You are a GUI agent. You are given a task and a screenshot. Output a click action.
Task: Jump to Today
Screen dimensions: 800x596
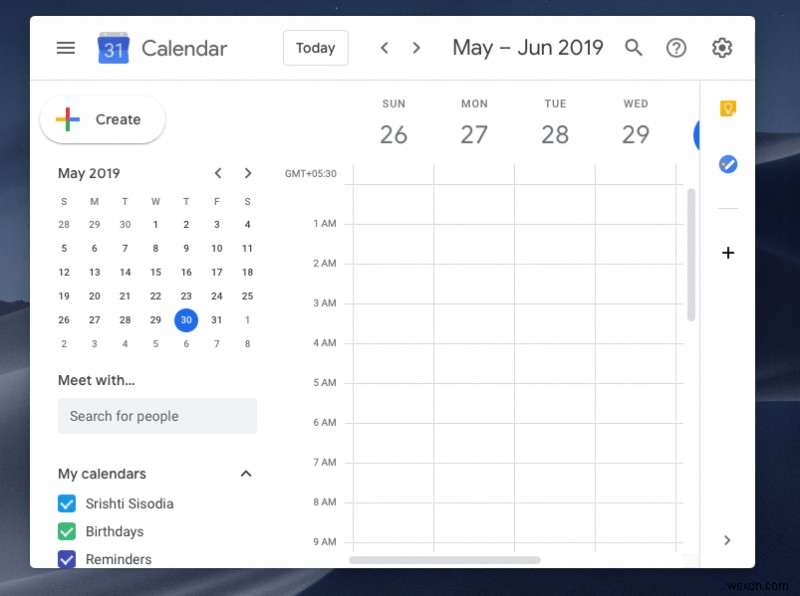pyautogui.click(x=316, y=48)
